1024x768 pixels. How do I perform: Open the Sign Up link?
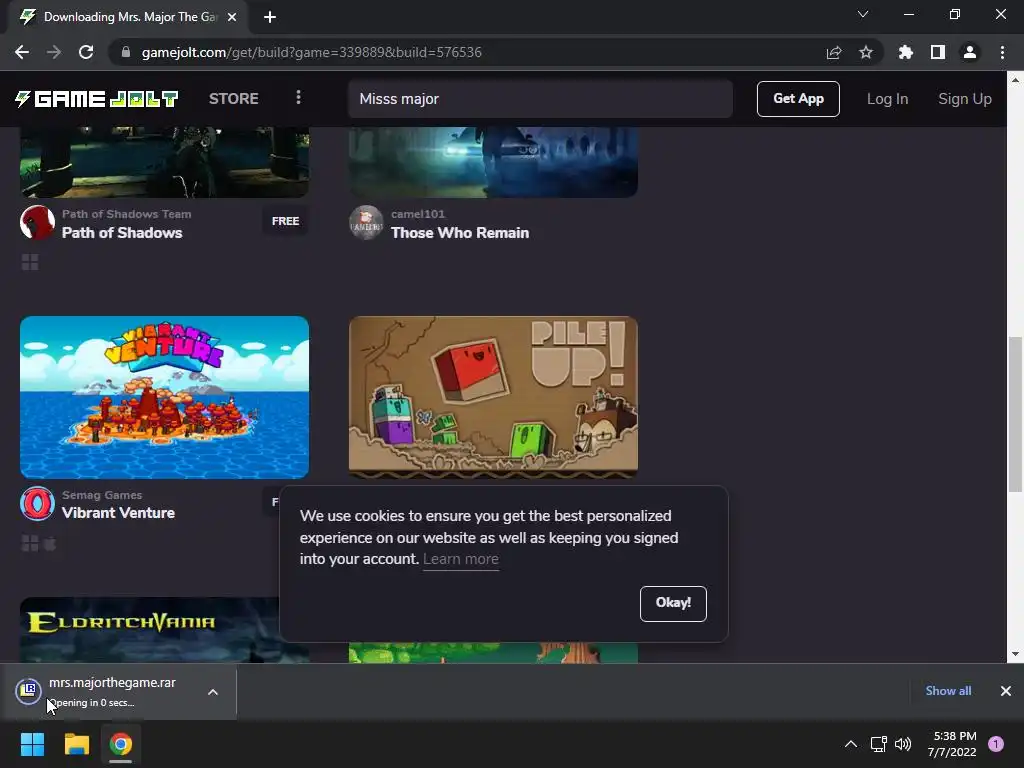coord(965,99)
